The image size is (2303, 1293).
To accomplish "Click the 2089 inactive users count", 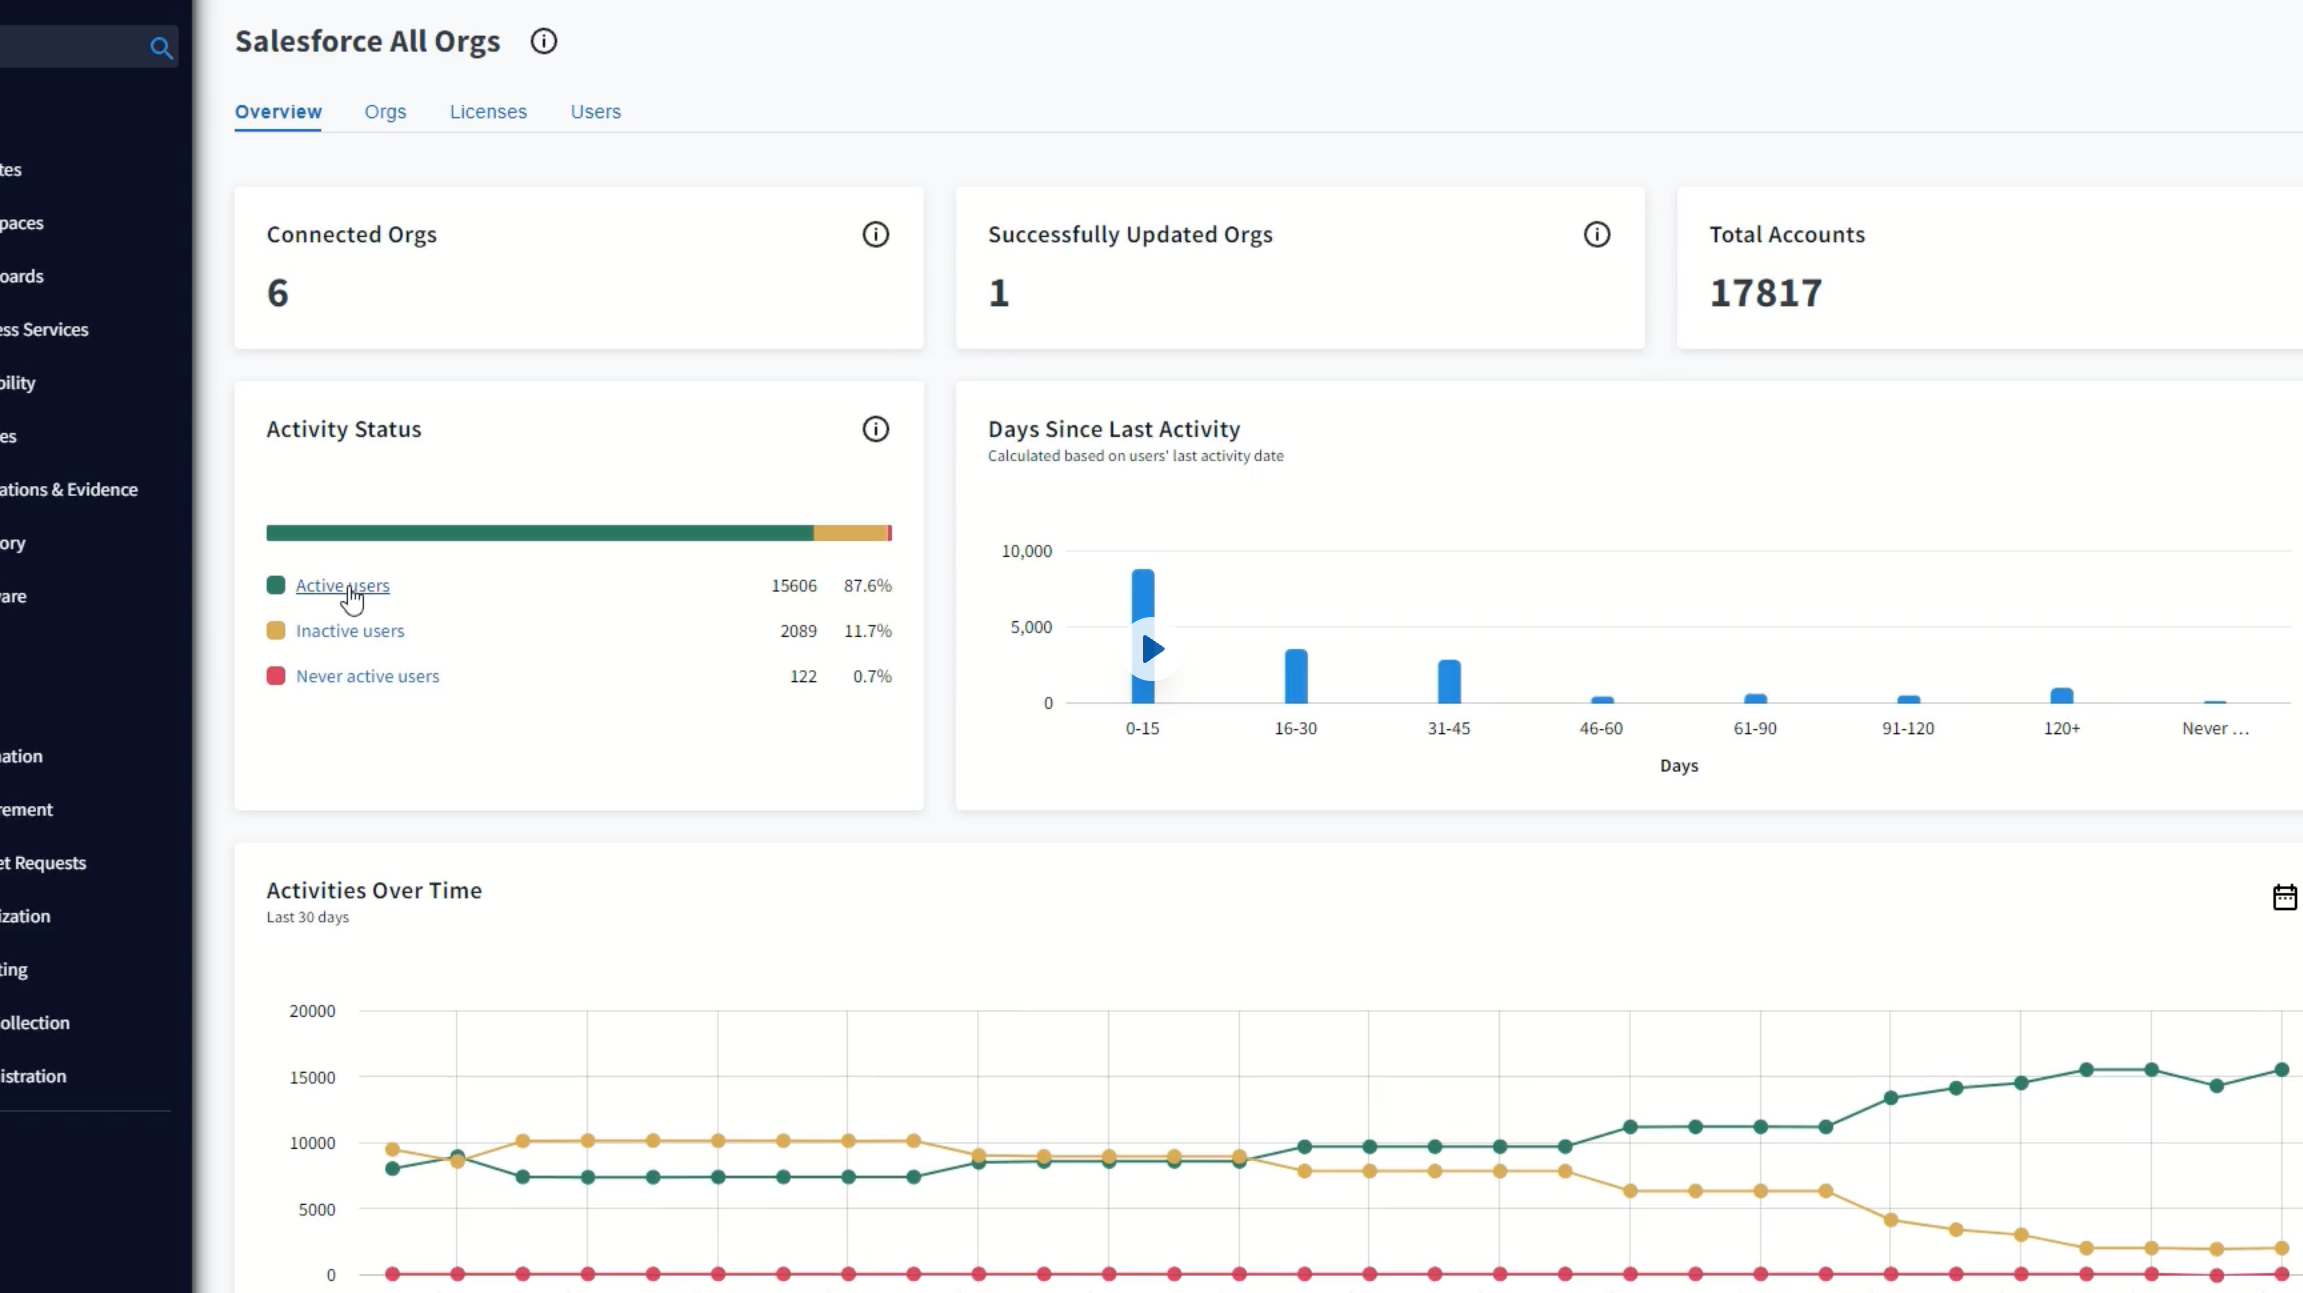I will (798, 631).
